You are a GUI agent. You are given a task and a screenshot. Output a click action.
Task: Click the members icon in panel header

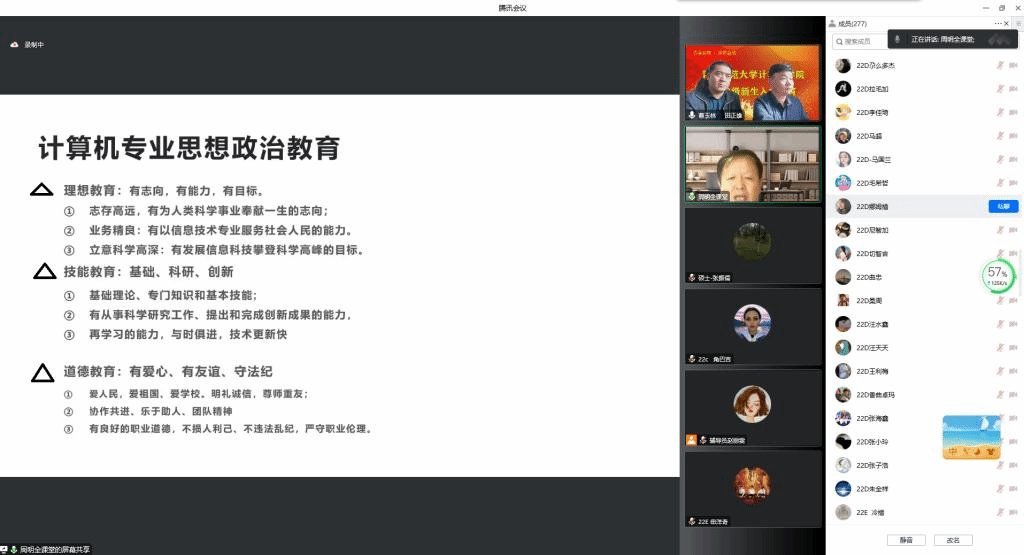(831, 23)
